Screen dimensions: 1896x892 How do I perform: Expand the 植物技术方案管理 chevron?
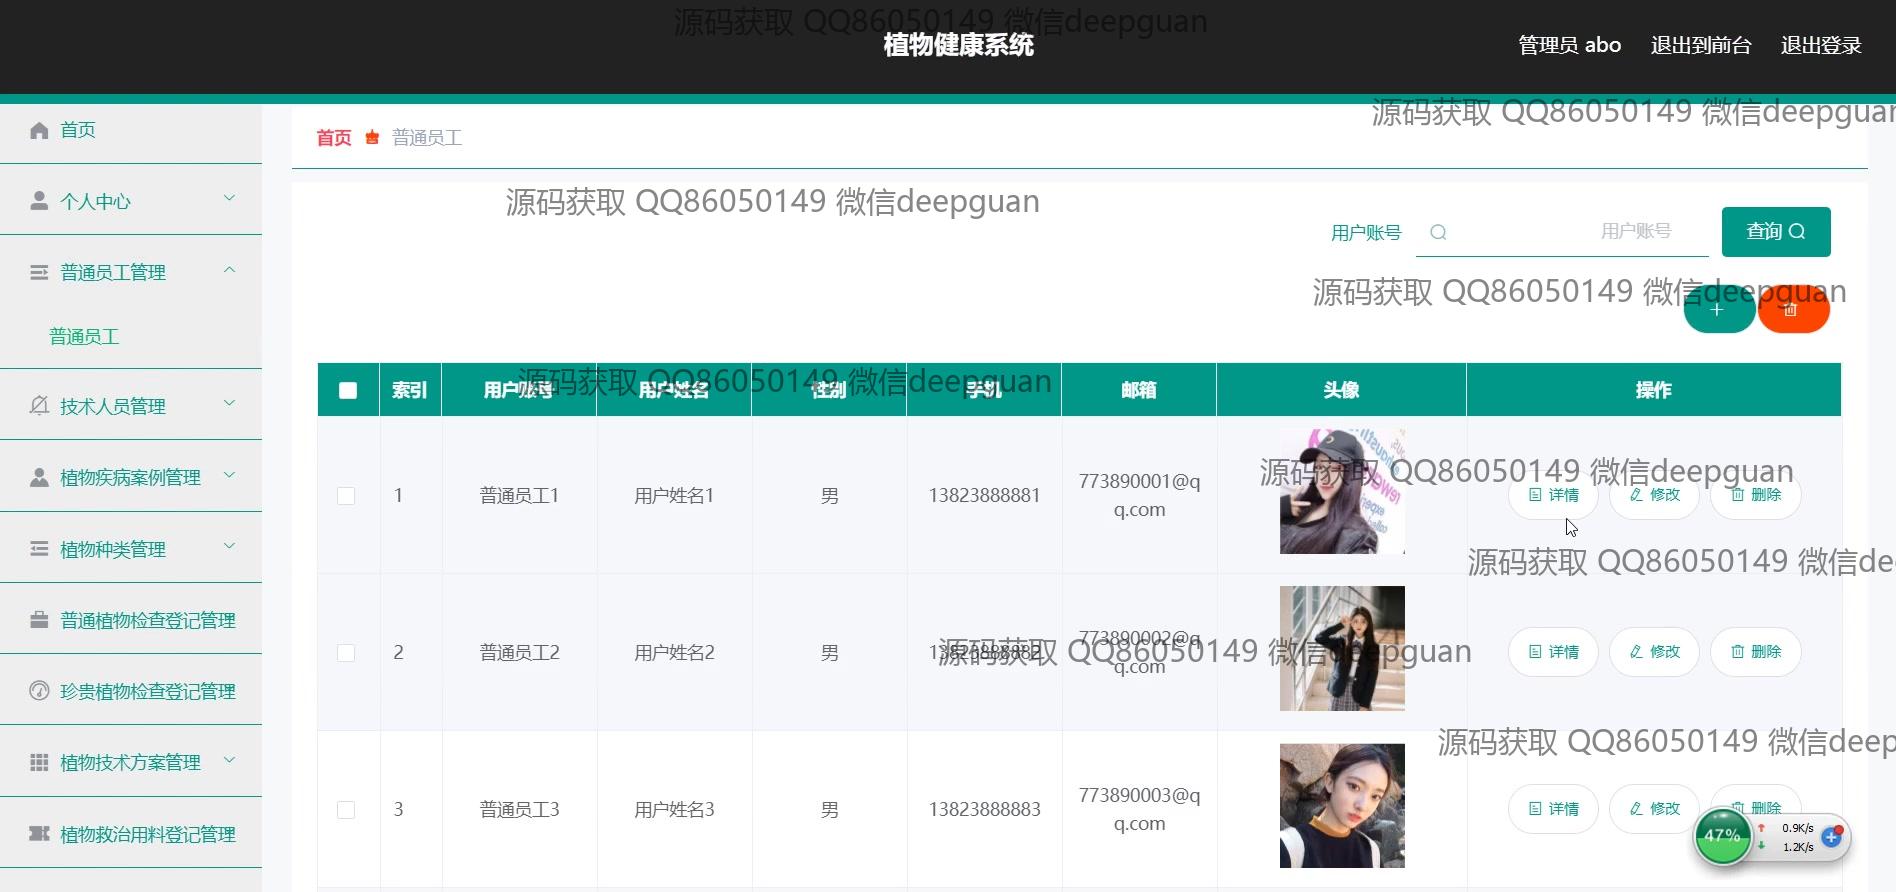click(x=229, y=760)
